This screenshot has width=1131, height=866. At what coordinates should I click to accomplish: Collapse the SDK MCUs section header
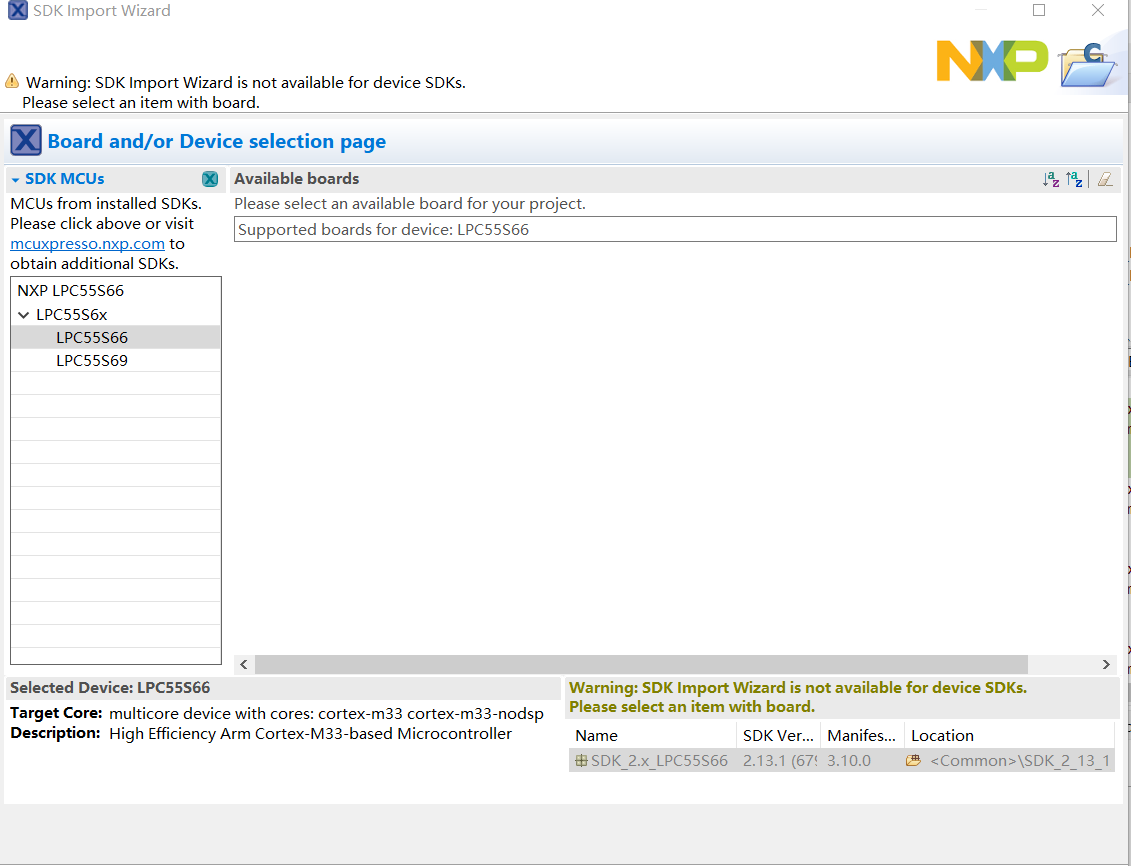[14, 178]
